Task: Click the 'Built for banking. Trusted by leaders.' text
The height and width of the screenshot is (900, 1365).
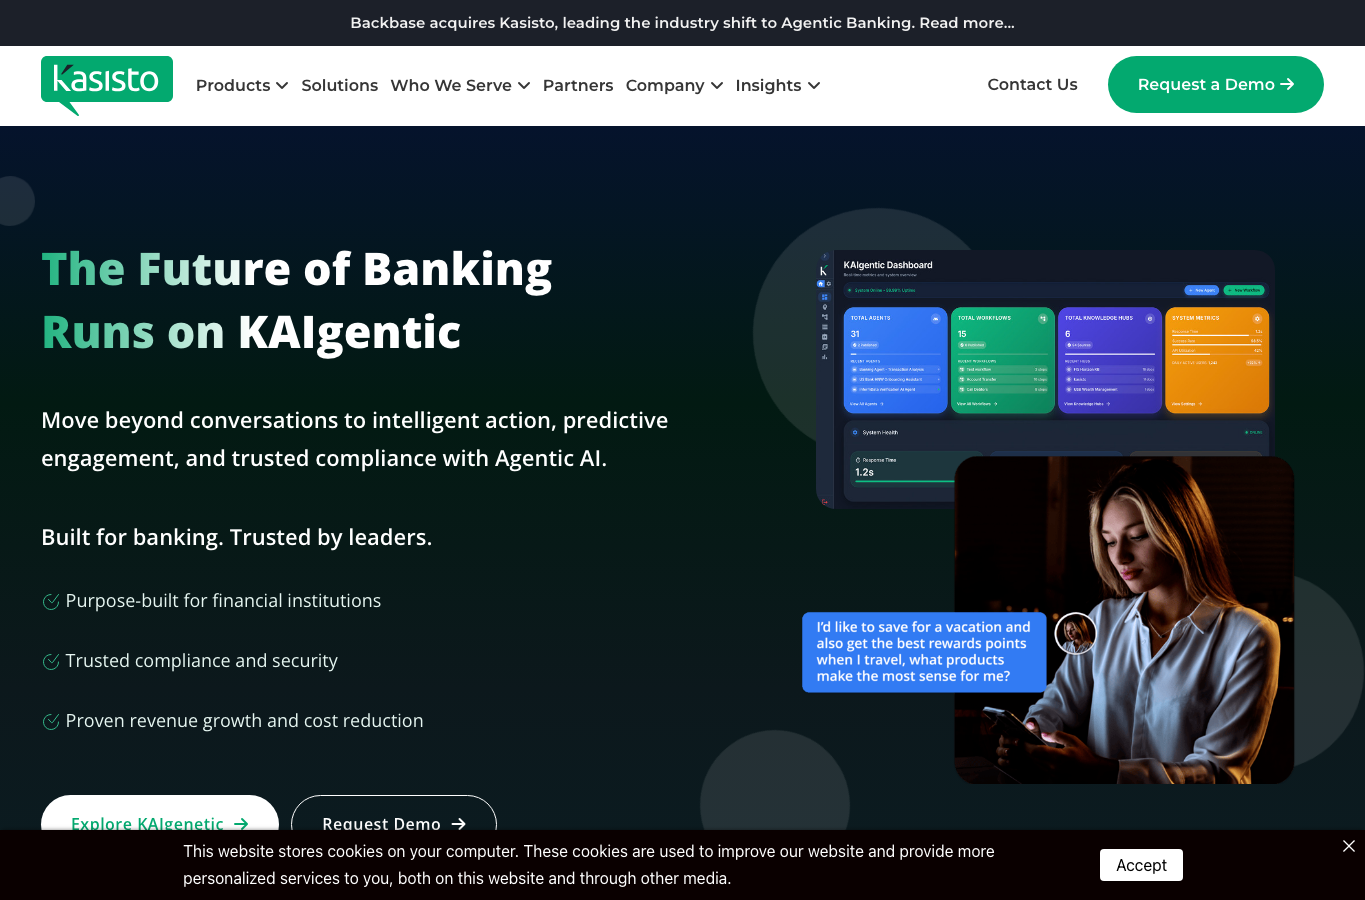Action: coord(237,537)
